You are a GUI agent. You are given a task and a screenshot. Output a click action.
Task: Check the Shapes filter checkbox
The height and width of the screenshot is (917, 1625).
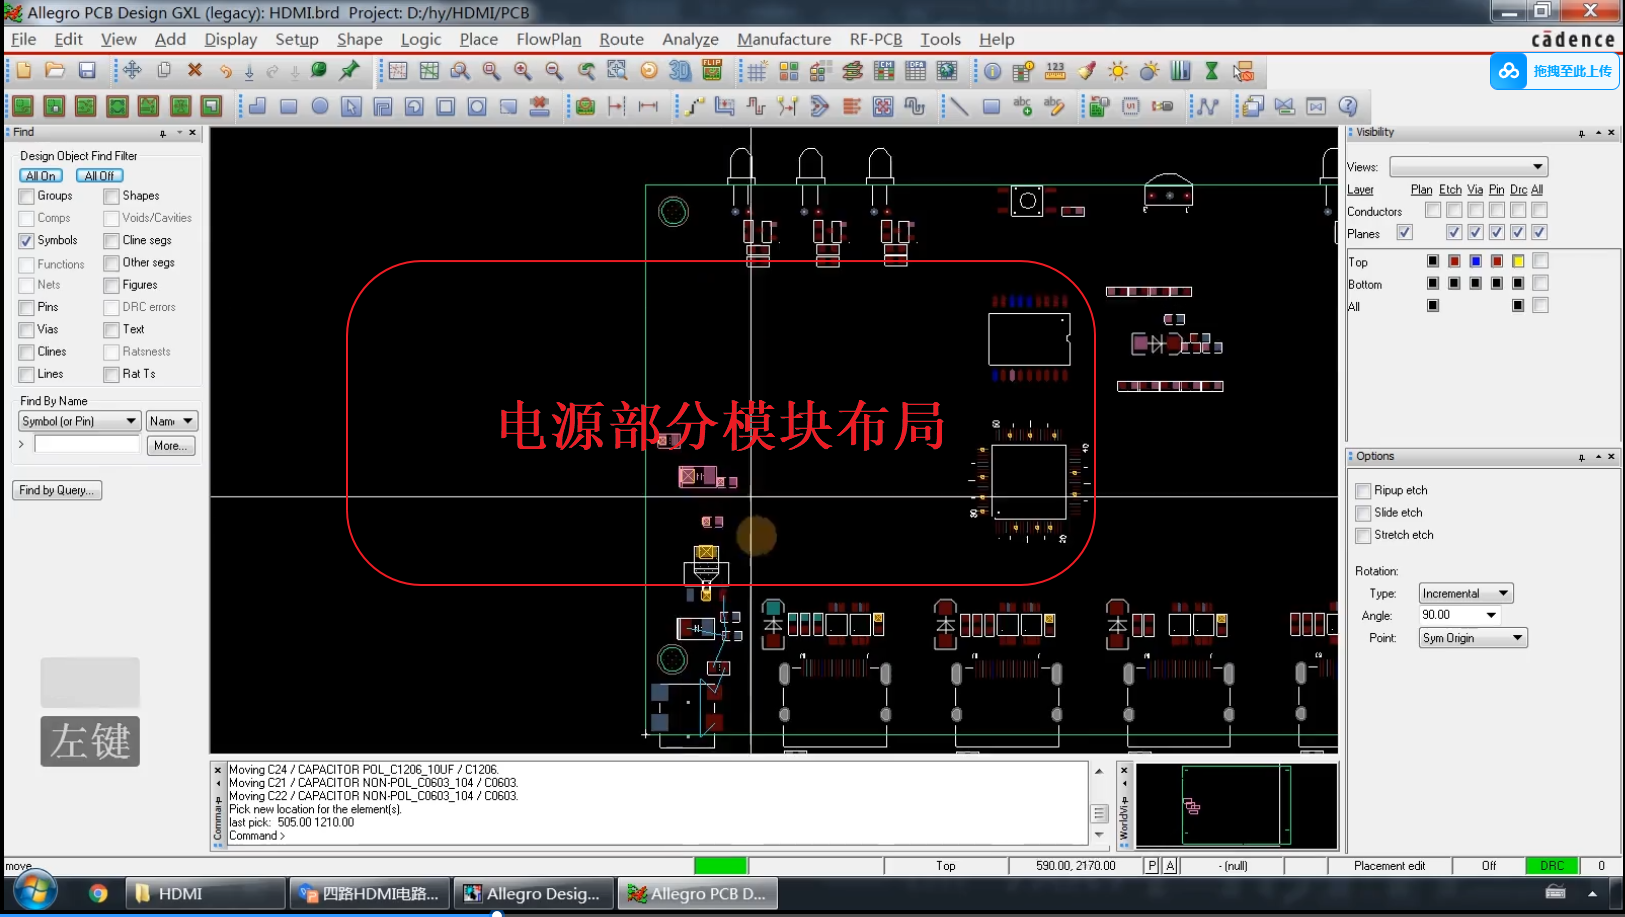point(112,196)
